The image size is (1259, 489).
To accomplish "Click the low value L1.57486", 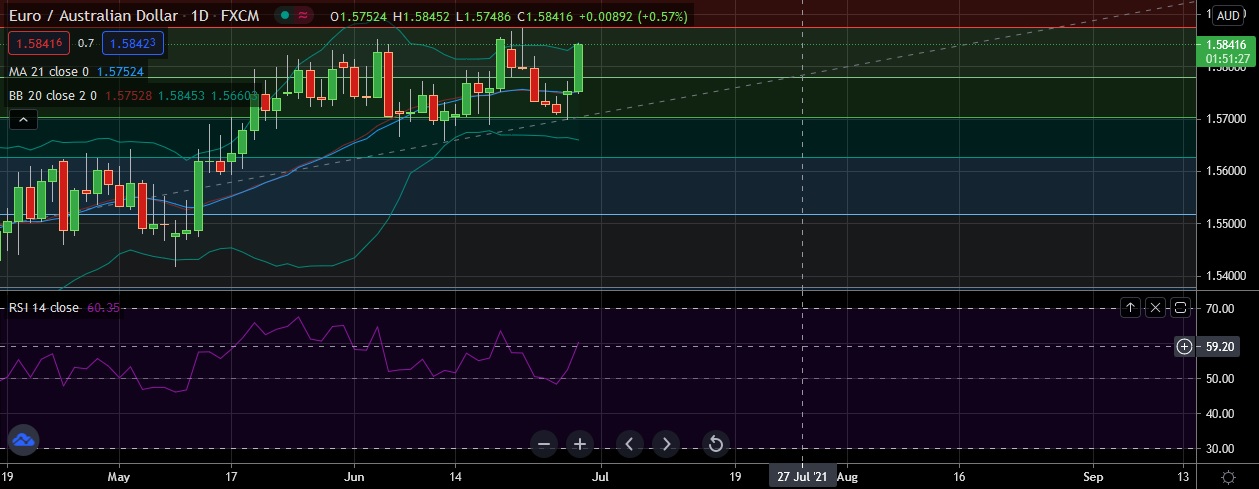I will [x=484, y=16].
